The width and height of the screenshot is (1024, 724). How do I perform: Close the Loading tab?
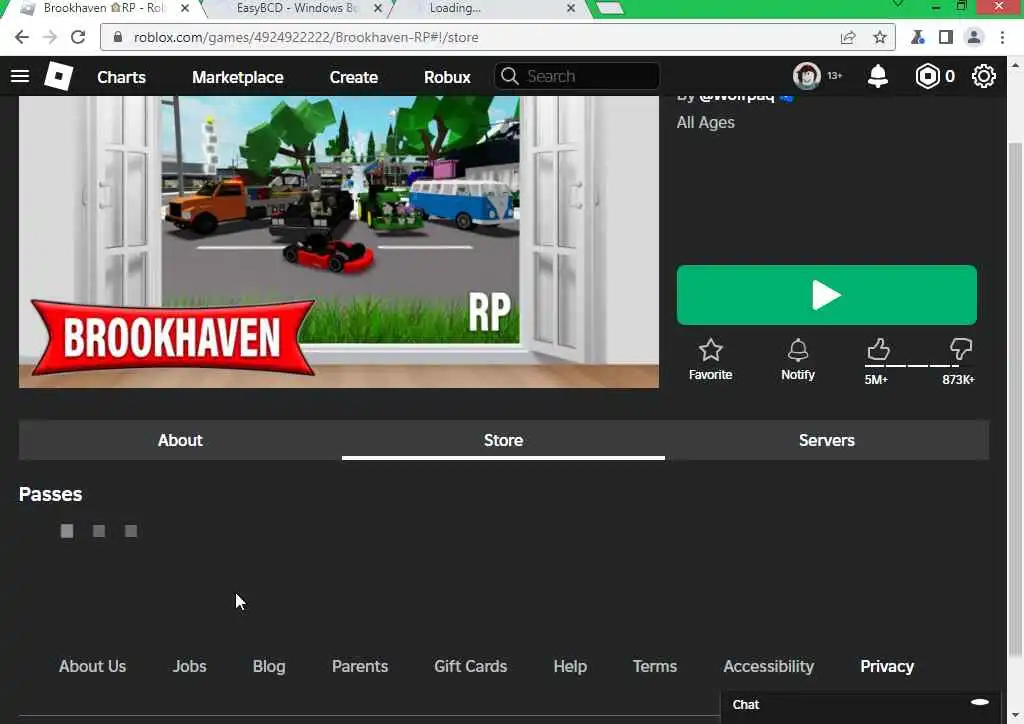coord(570,8)
